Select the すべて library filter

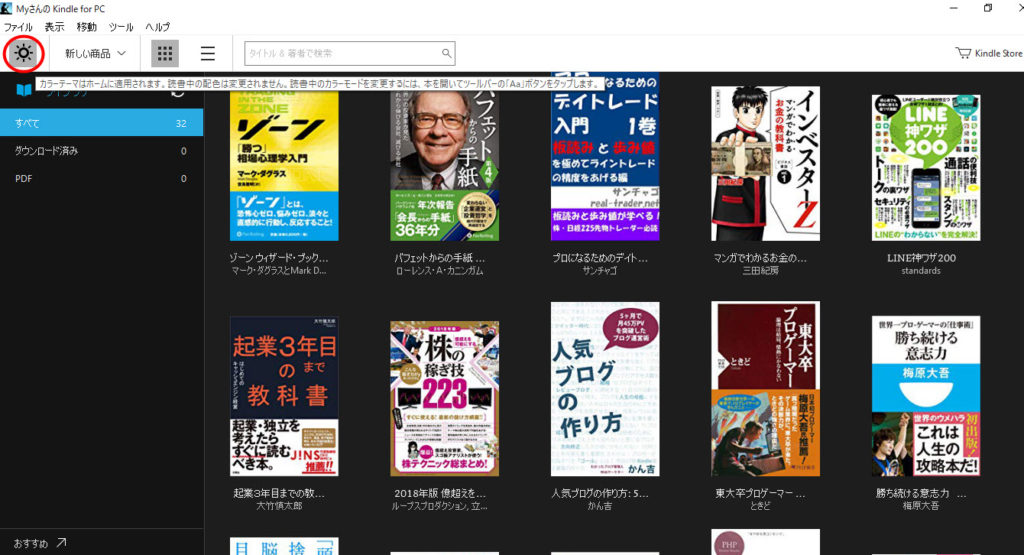pos(101,123)
